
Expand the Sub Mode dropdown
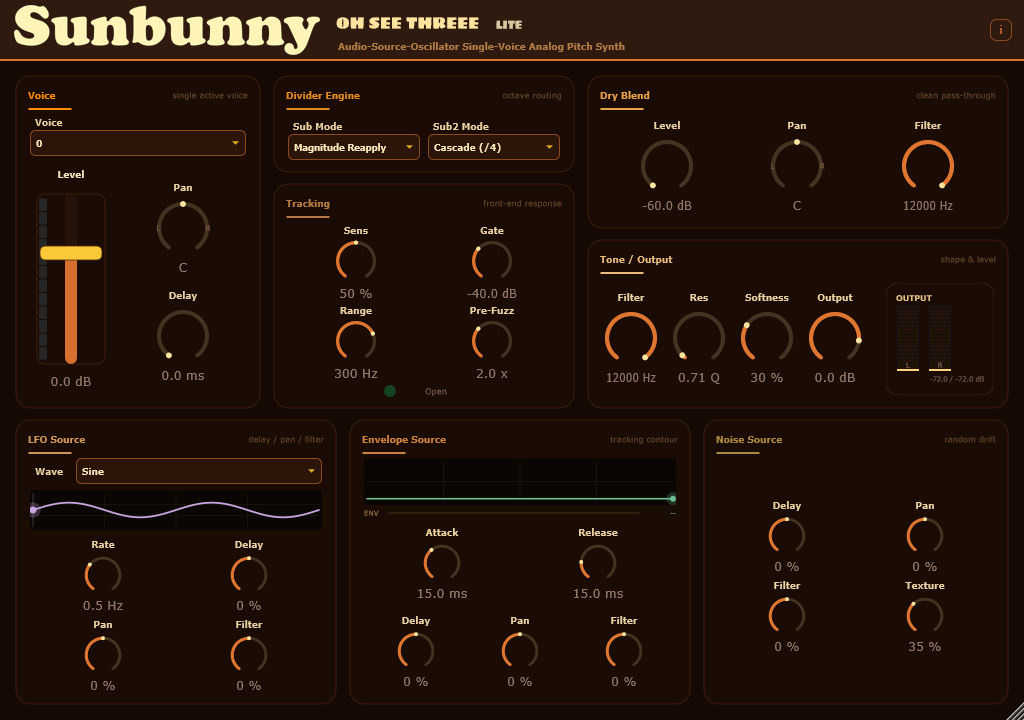coord(353,147)
